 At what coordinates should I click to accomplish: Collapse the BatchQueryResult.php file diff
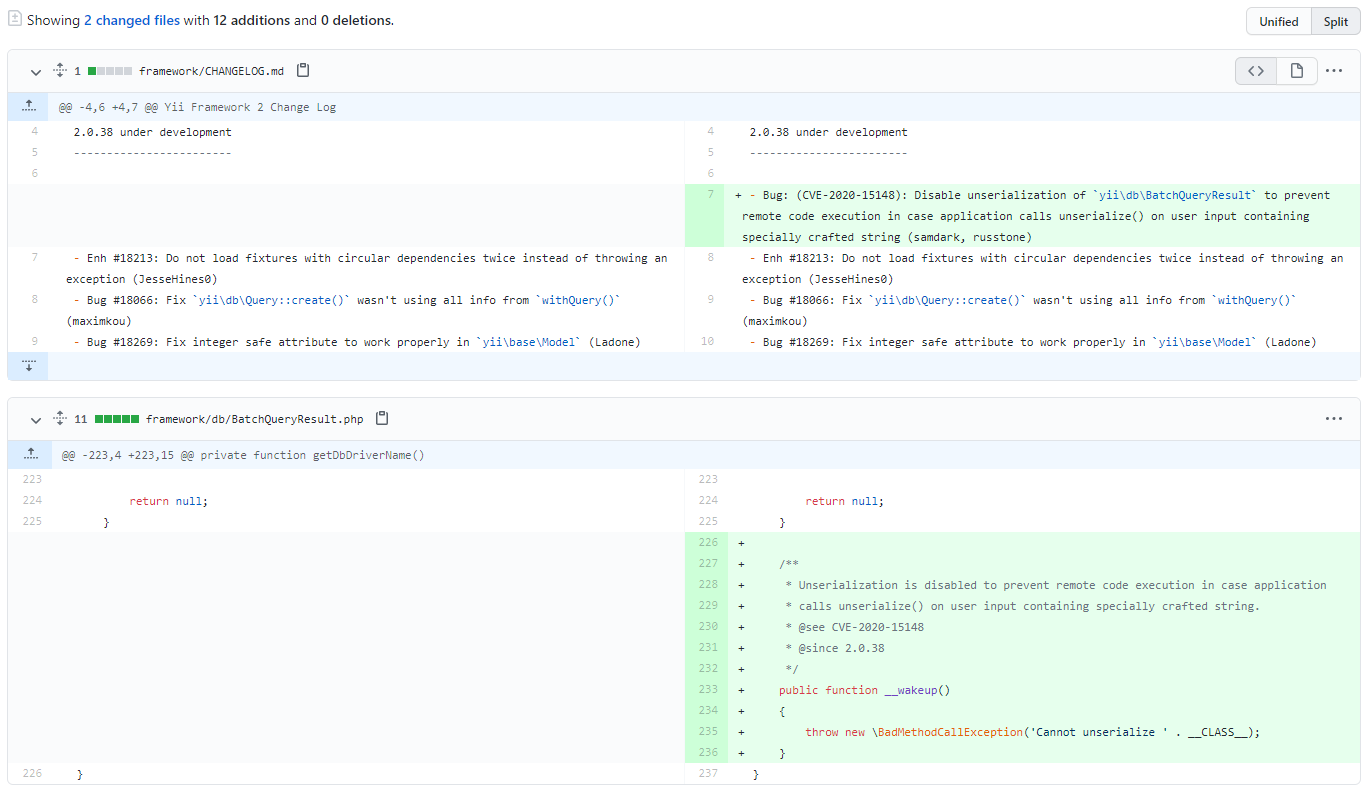pyautogui.click(x=35, y=419)
